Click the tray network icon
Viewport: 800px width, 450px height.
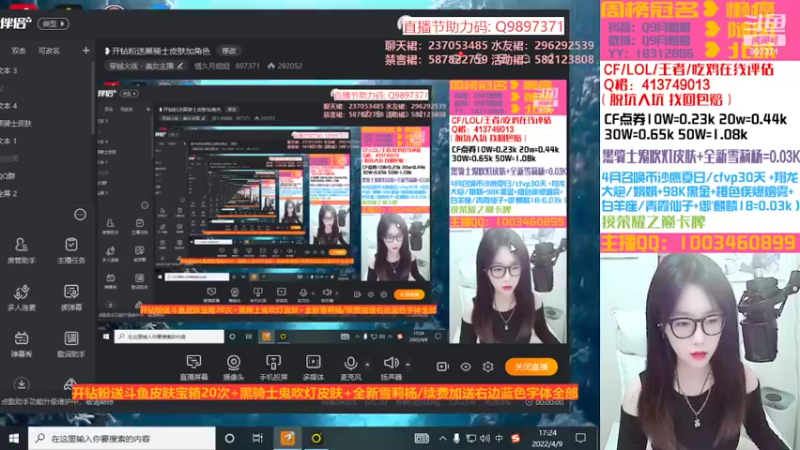pos(470,438)
